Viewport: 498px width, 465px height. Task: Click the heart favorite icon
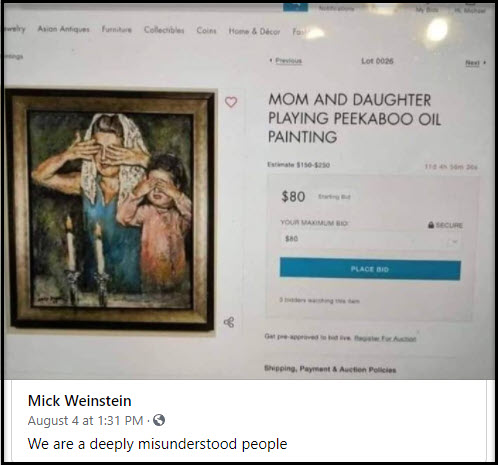coord(231,102)
